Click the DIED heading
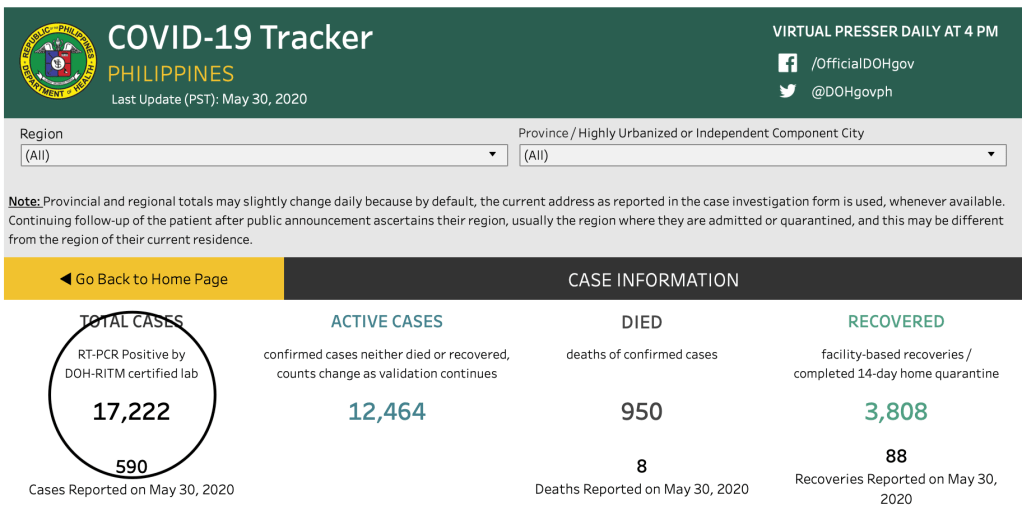 (x=642, y=322)
